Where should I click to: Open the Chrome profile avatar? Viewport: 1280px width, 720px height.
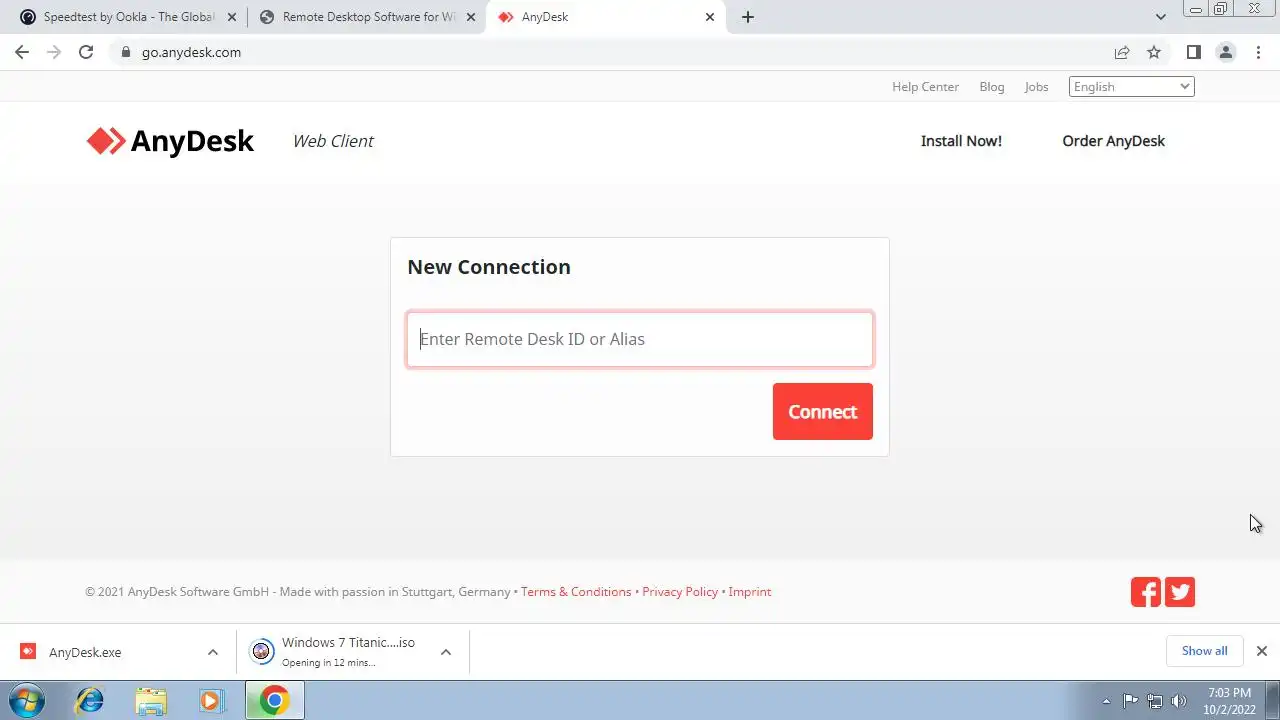click(x=1226, y=52)
